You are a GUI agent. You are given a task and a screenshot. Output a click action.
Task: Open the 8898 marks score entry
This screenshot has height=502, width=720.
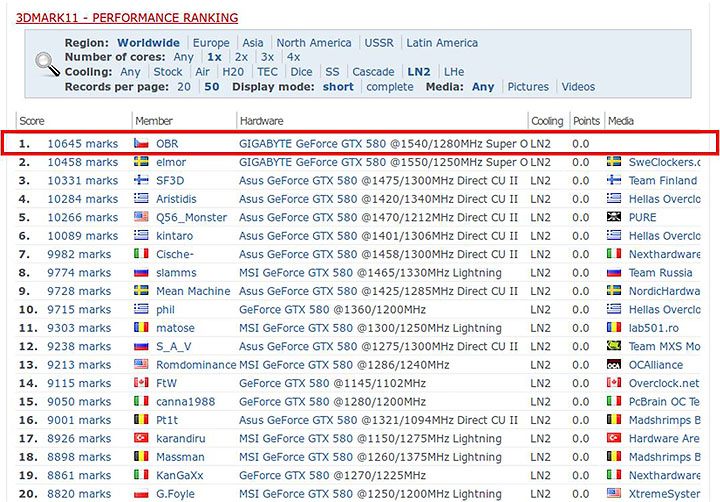pyautogui.click(x=79, y=457)
